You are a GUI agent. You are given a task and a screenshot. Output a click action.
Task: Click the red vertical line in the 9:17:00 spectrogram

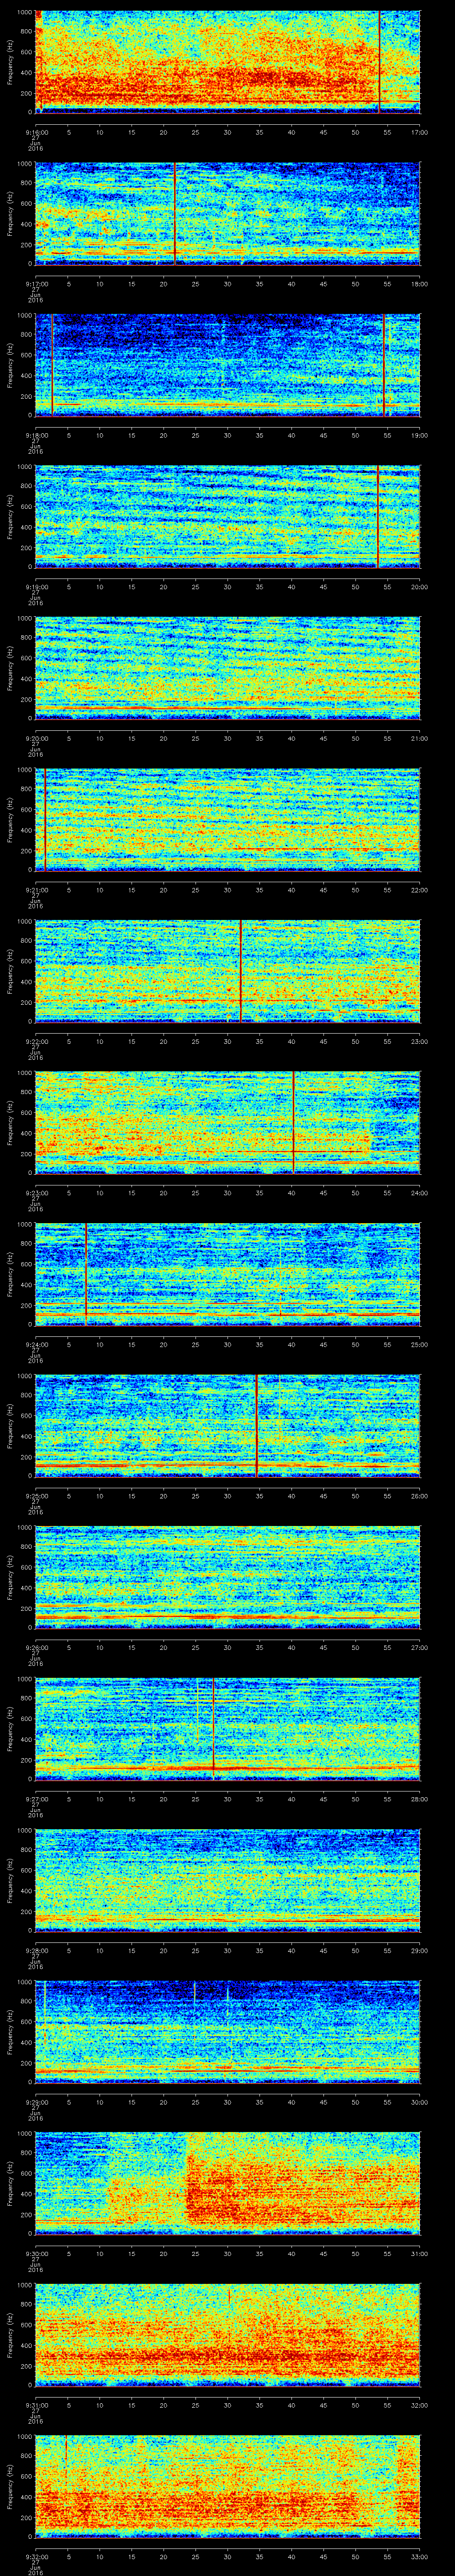pyautogui.click(x=175, y=214)
